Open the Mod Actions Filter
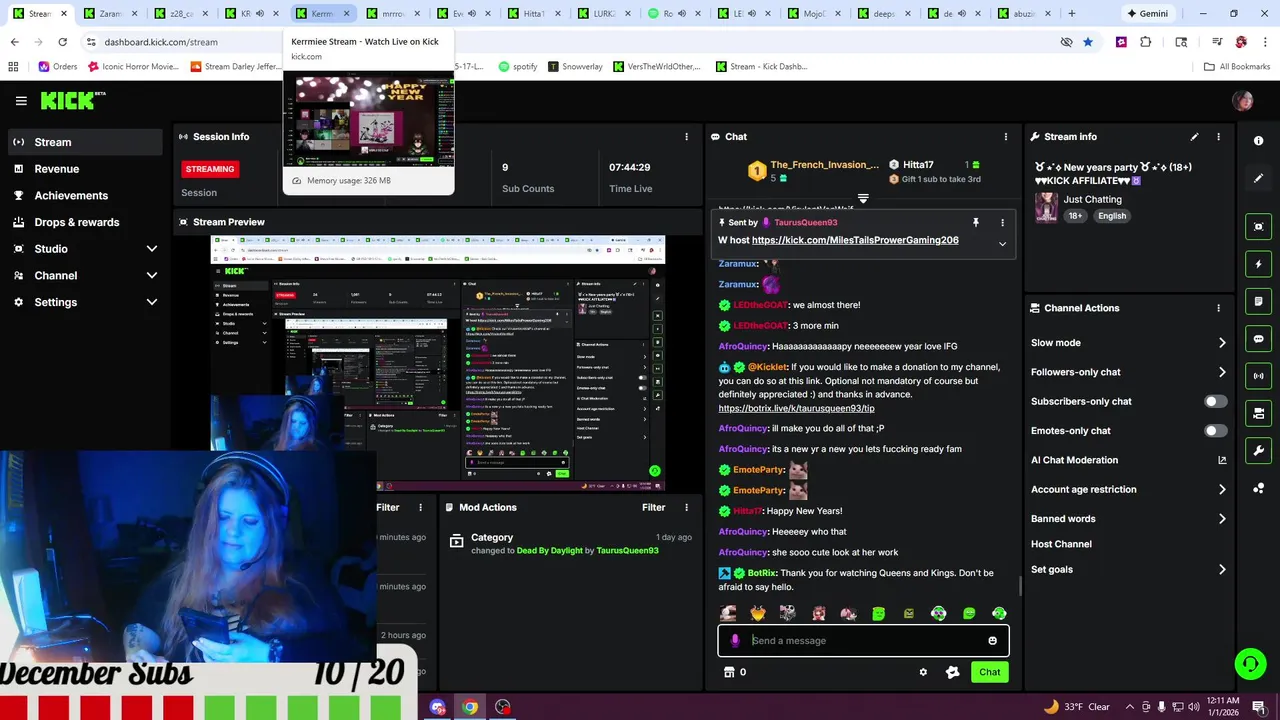 pos(653,507)
